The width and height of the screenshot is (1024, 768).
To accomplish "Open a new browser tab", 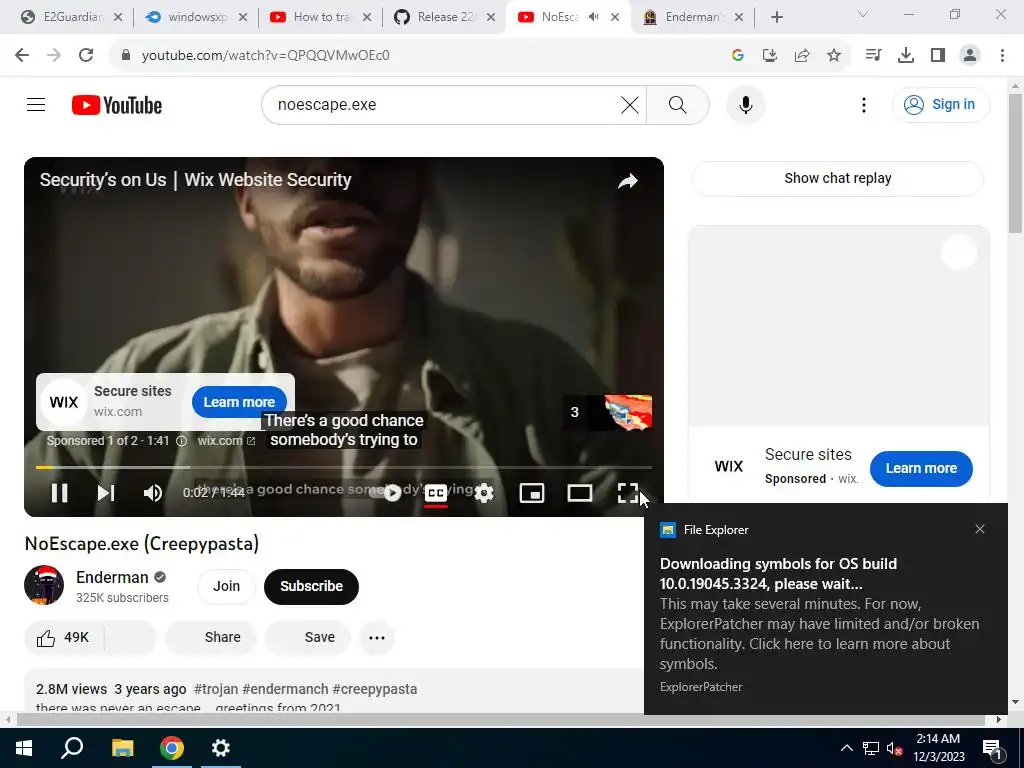I will [776, 17].
